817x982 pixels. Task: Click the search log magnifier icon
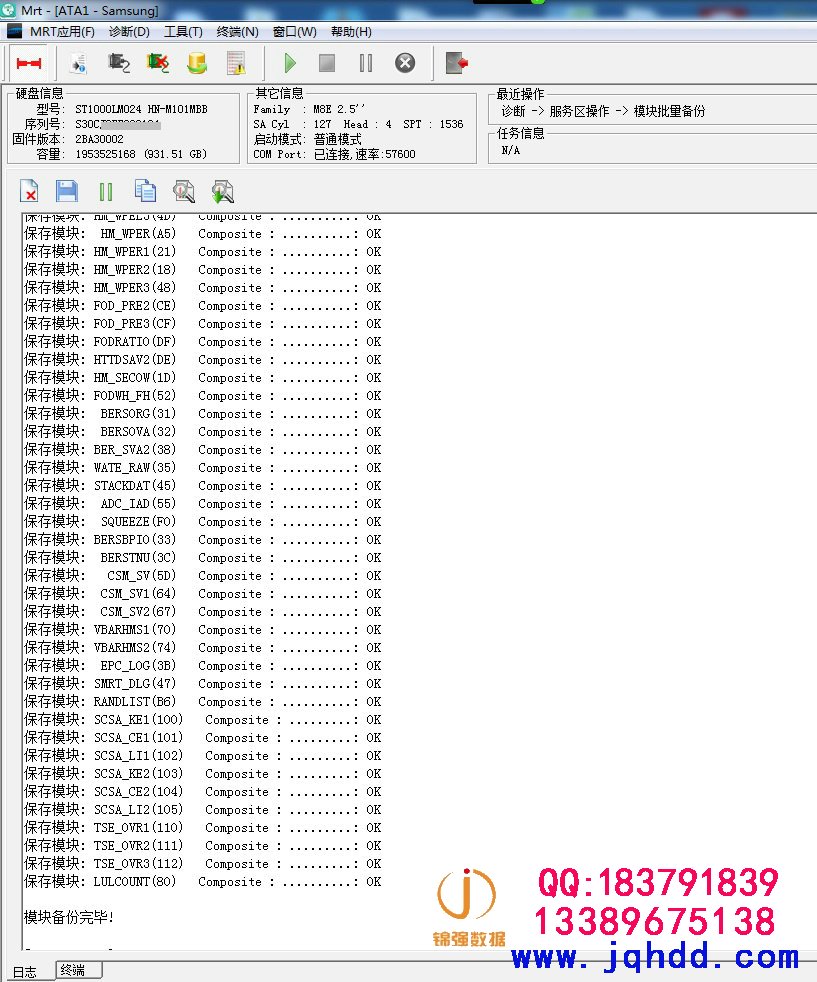coord(184,192)
